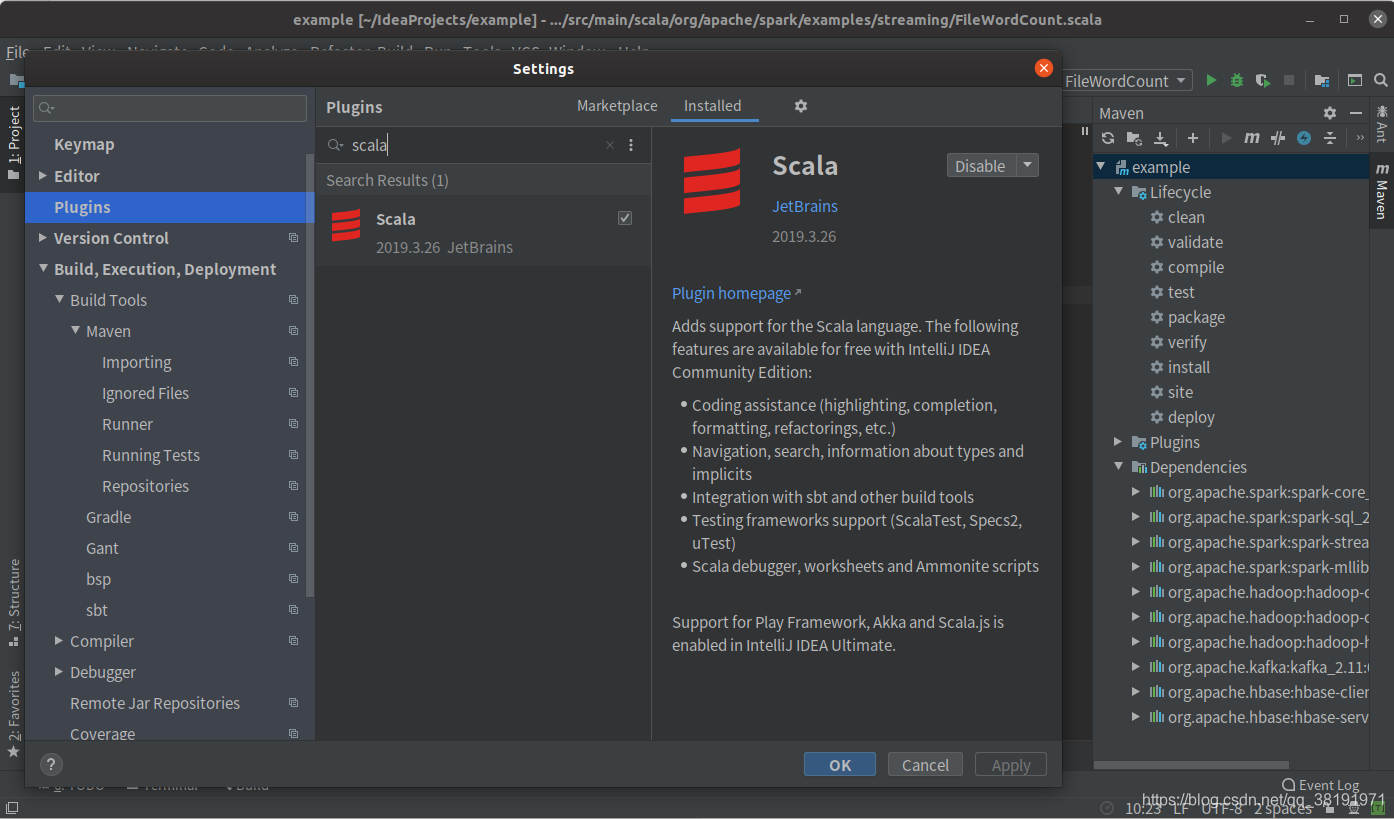1394x819 pixels.
Task: Expand org.apache.kafka:kafka_2.11 dependency
Action: 1136,667
